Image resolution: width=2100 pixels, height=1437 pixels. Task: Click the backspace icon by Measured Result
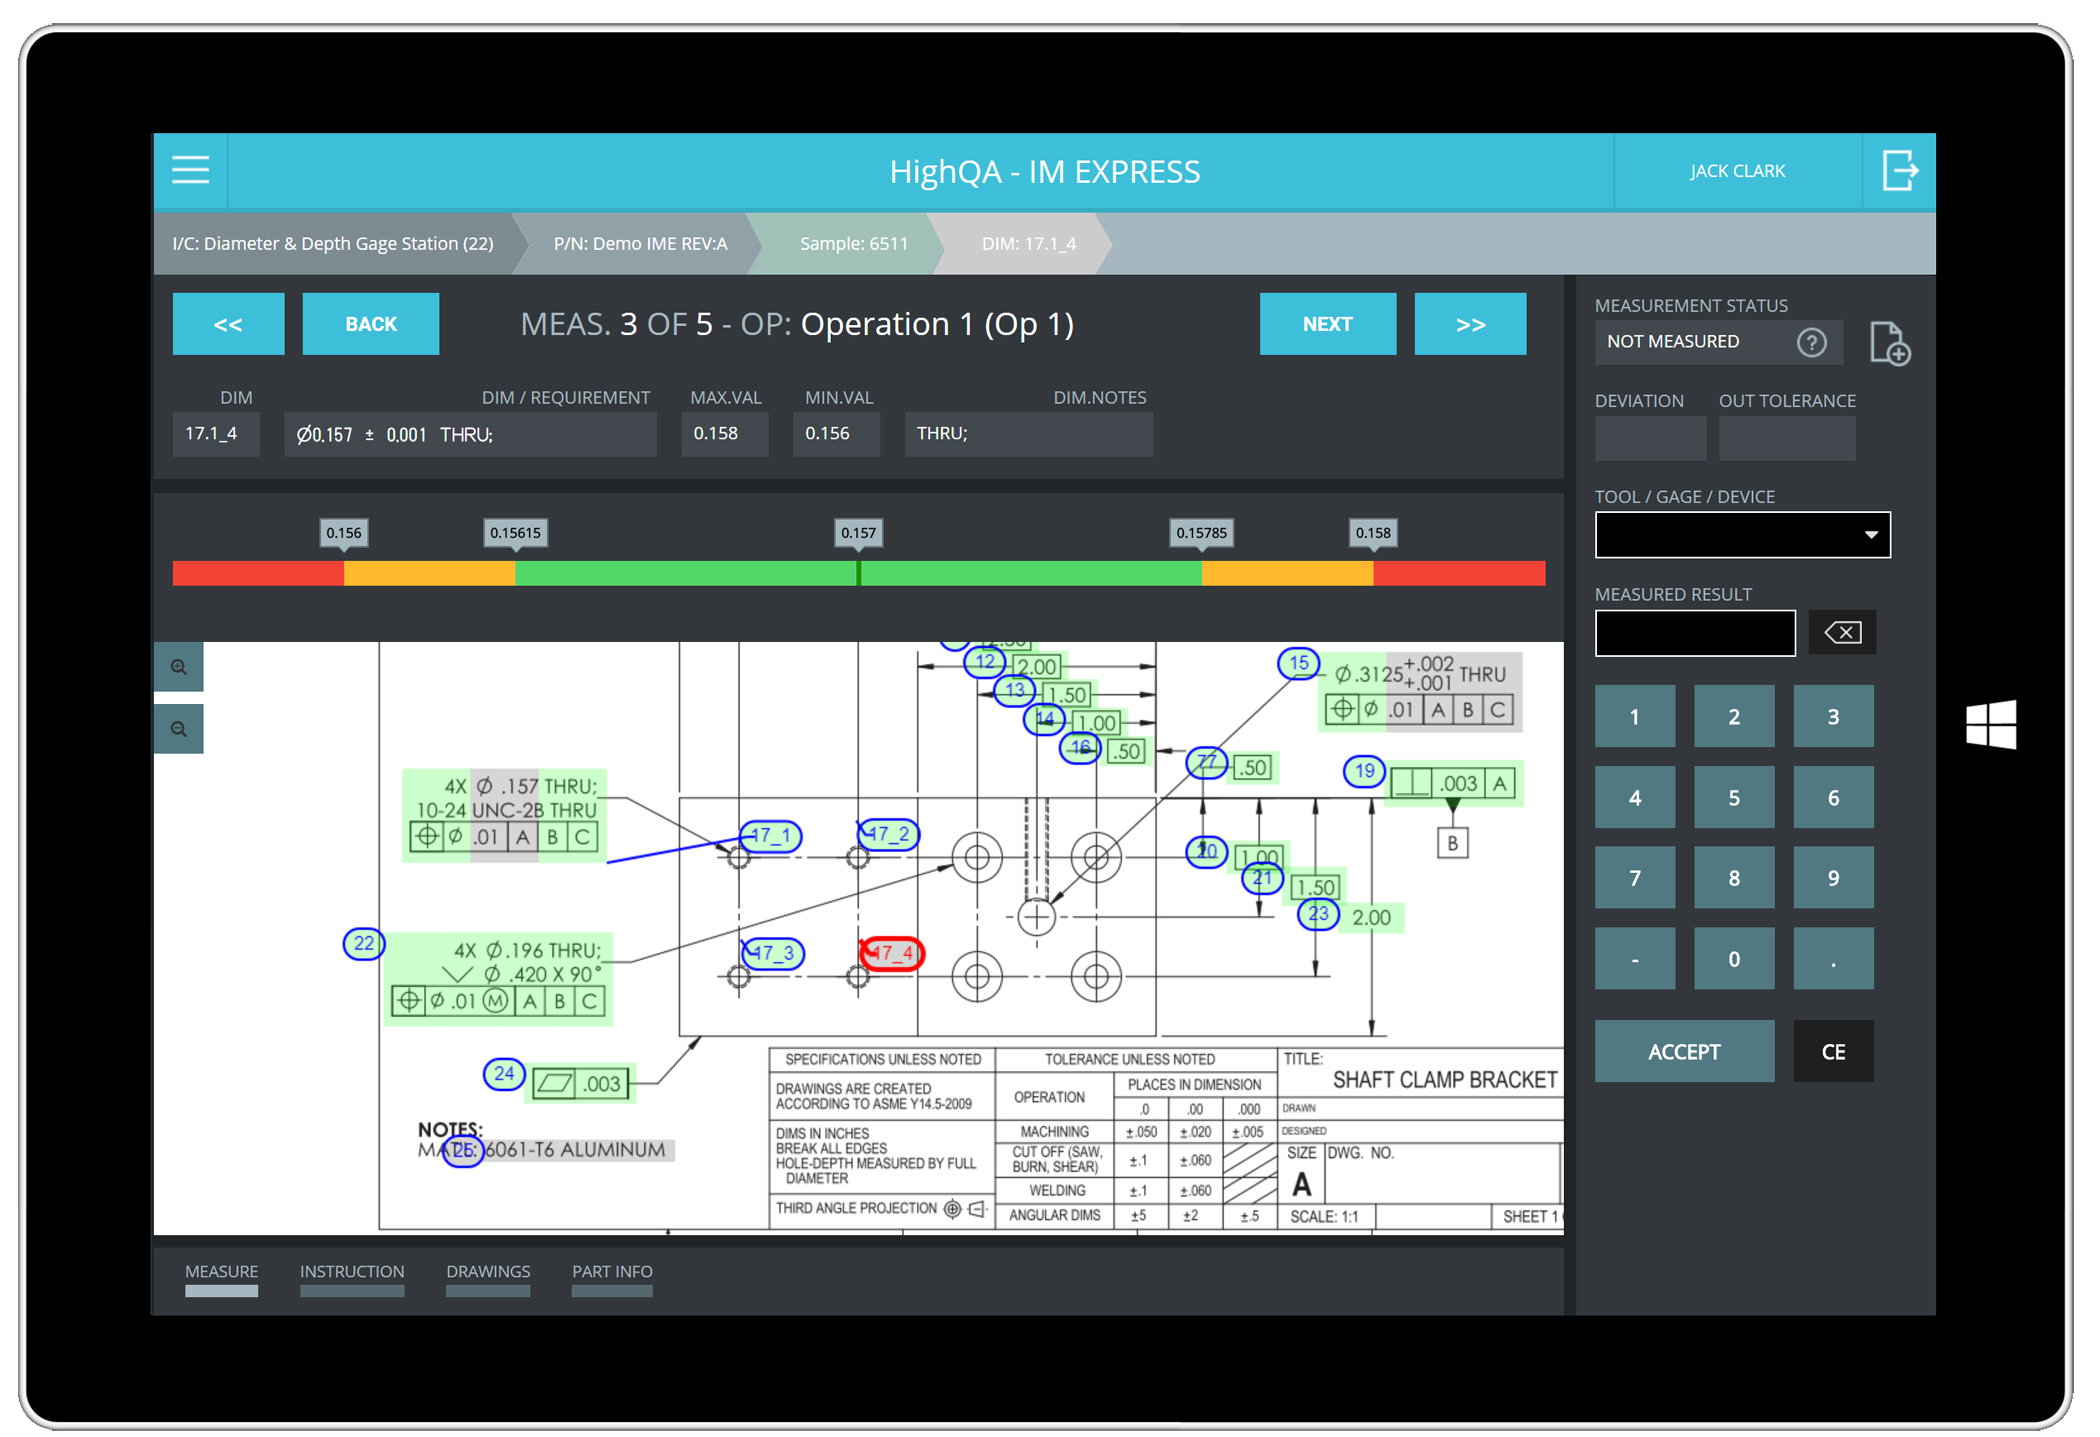coord(1842,632)
